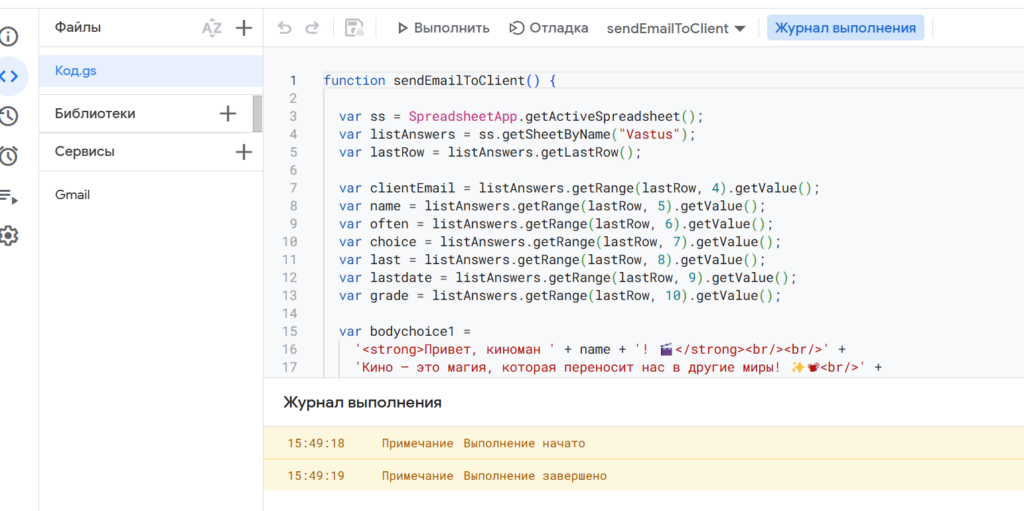
Task: Open project history clock icon in sidebar
Action: (8, 116)
